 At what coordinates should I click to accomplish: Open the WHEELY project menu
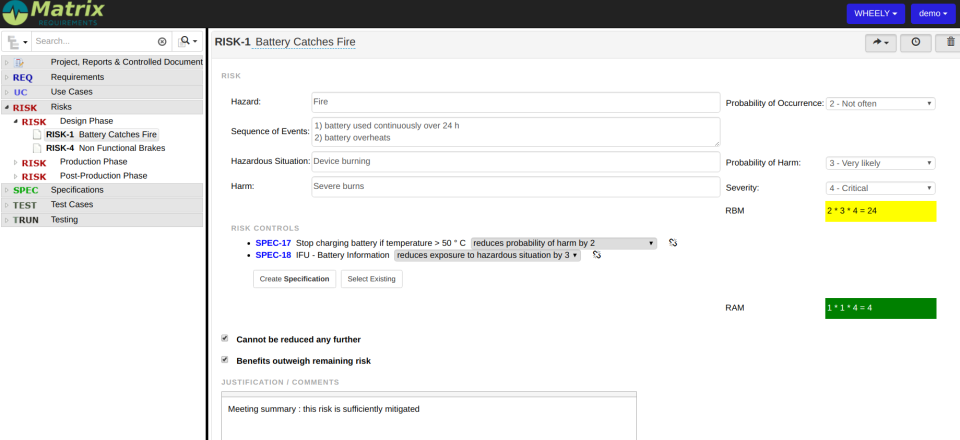point(875,14)
